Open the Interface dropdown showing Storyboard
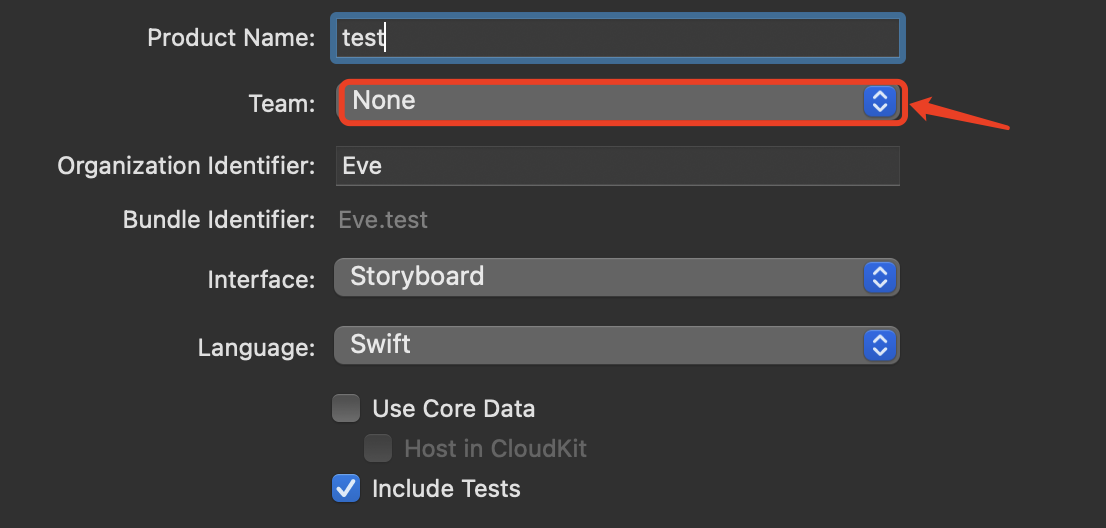The width and height of the screenshot is (1106, 528). pyautogui.click(x=600, y=277)
